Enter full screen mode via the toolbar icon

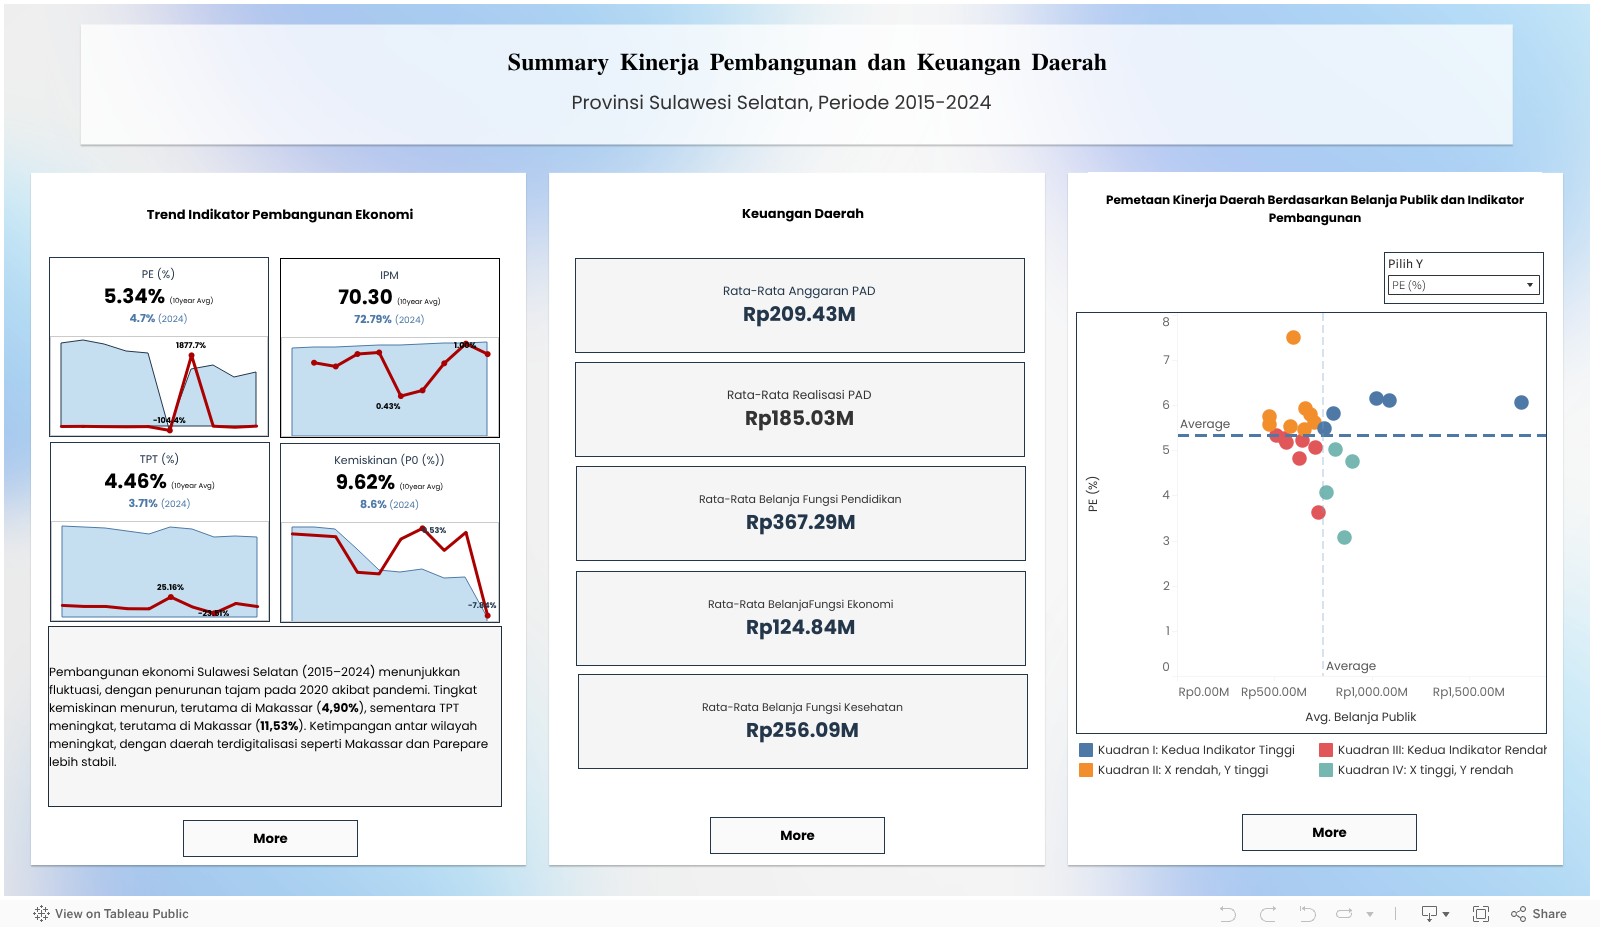pyautogui.click(x=1481, y=913)
